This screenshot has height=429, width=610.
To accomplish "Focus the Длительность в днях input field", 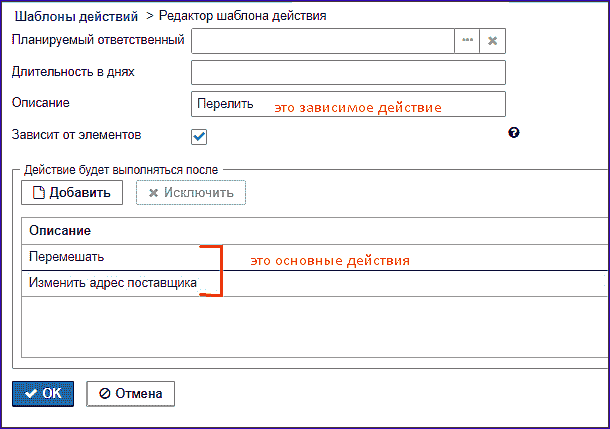I will click(x=348, y=72).
